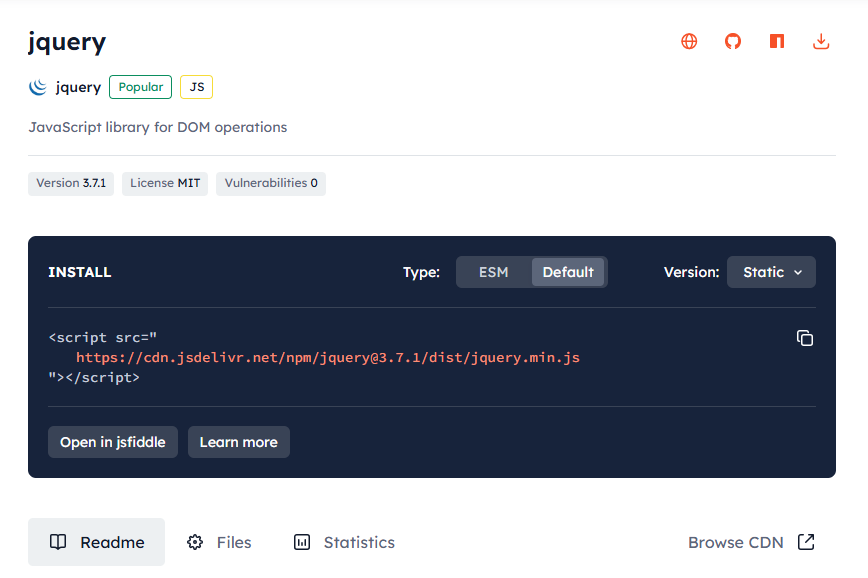The height and width of the screenshot is (578, 868).
Task: Switch to the Statistics tab
Action: (344, 542)
